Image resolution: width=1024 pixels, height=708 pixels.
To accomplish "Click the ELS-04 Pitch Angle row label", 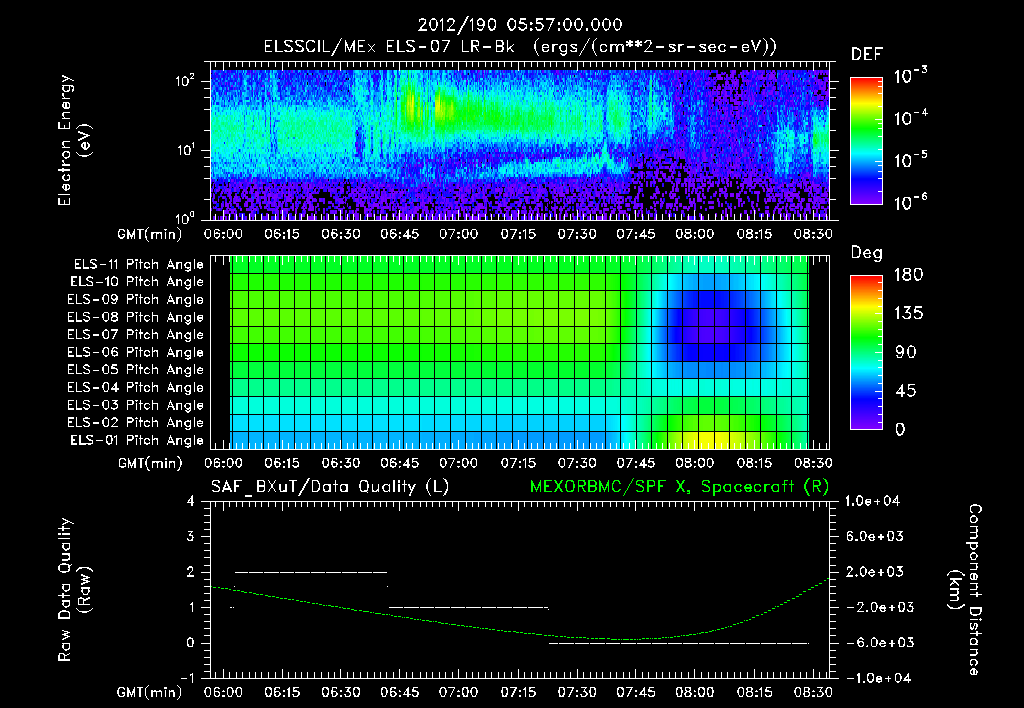I will [136, 387].
